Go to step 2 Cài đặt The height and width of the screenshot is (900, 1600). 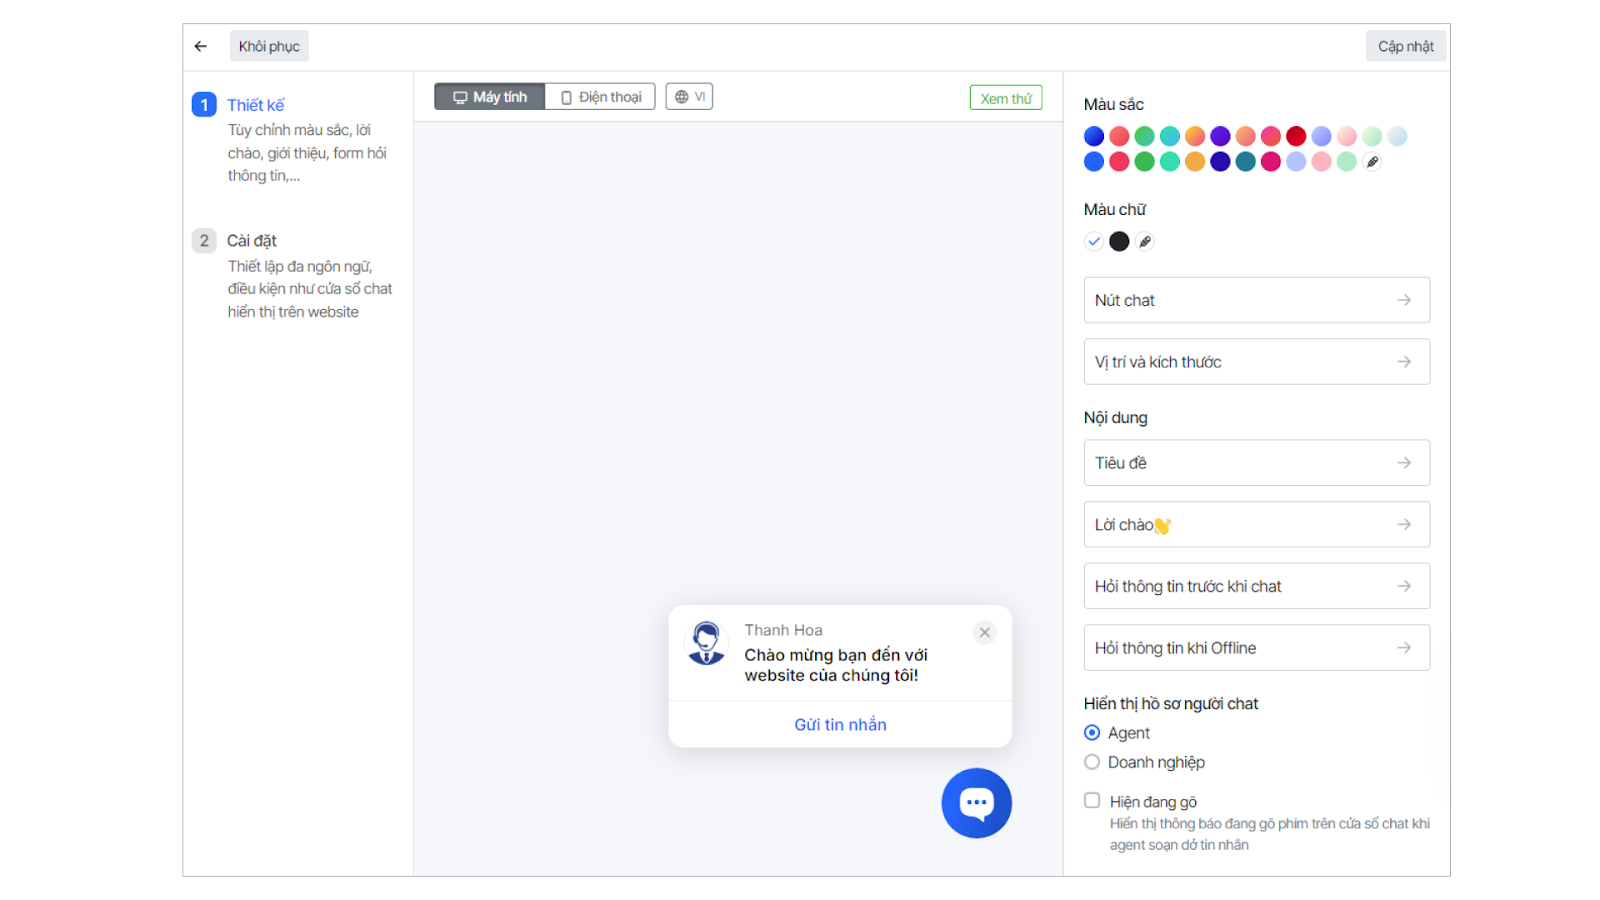click(x=251, y=241)
